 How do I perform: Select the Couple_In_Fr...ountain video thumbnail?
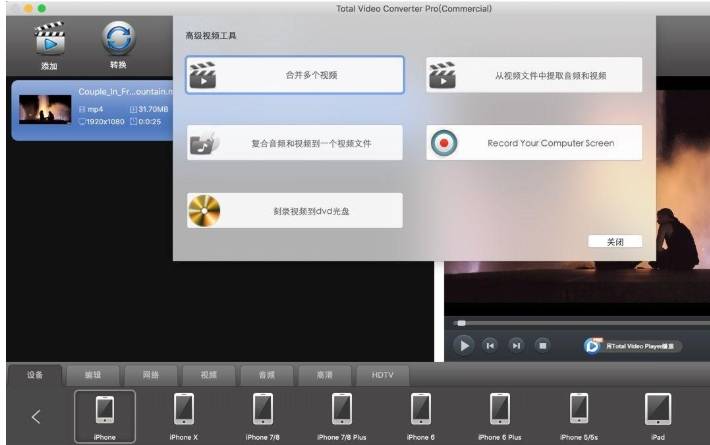[45, 110]
